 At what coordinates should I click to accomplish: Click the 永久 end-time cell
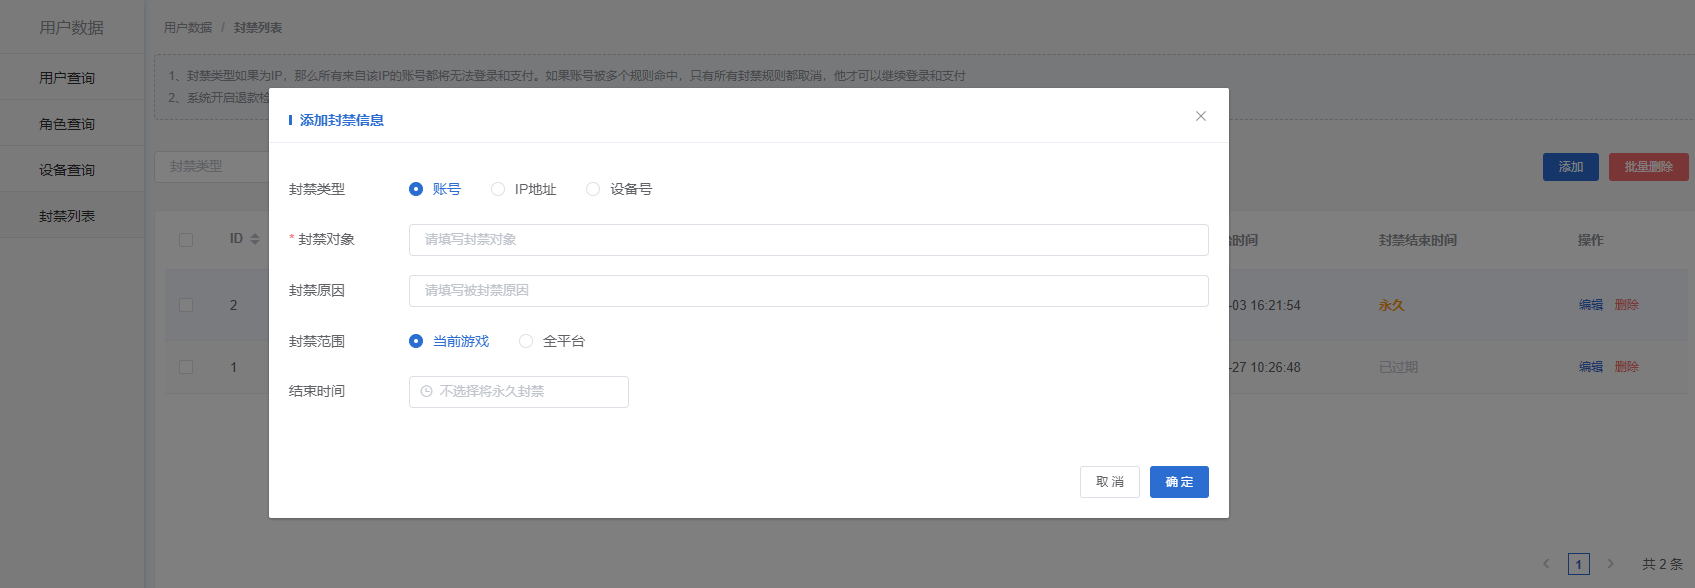point(1392,305)
